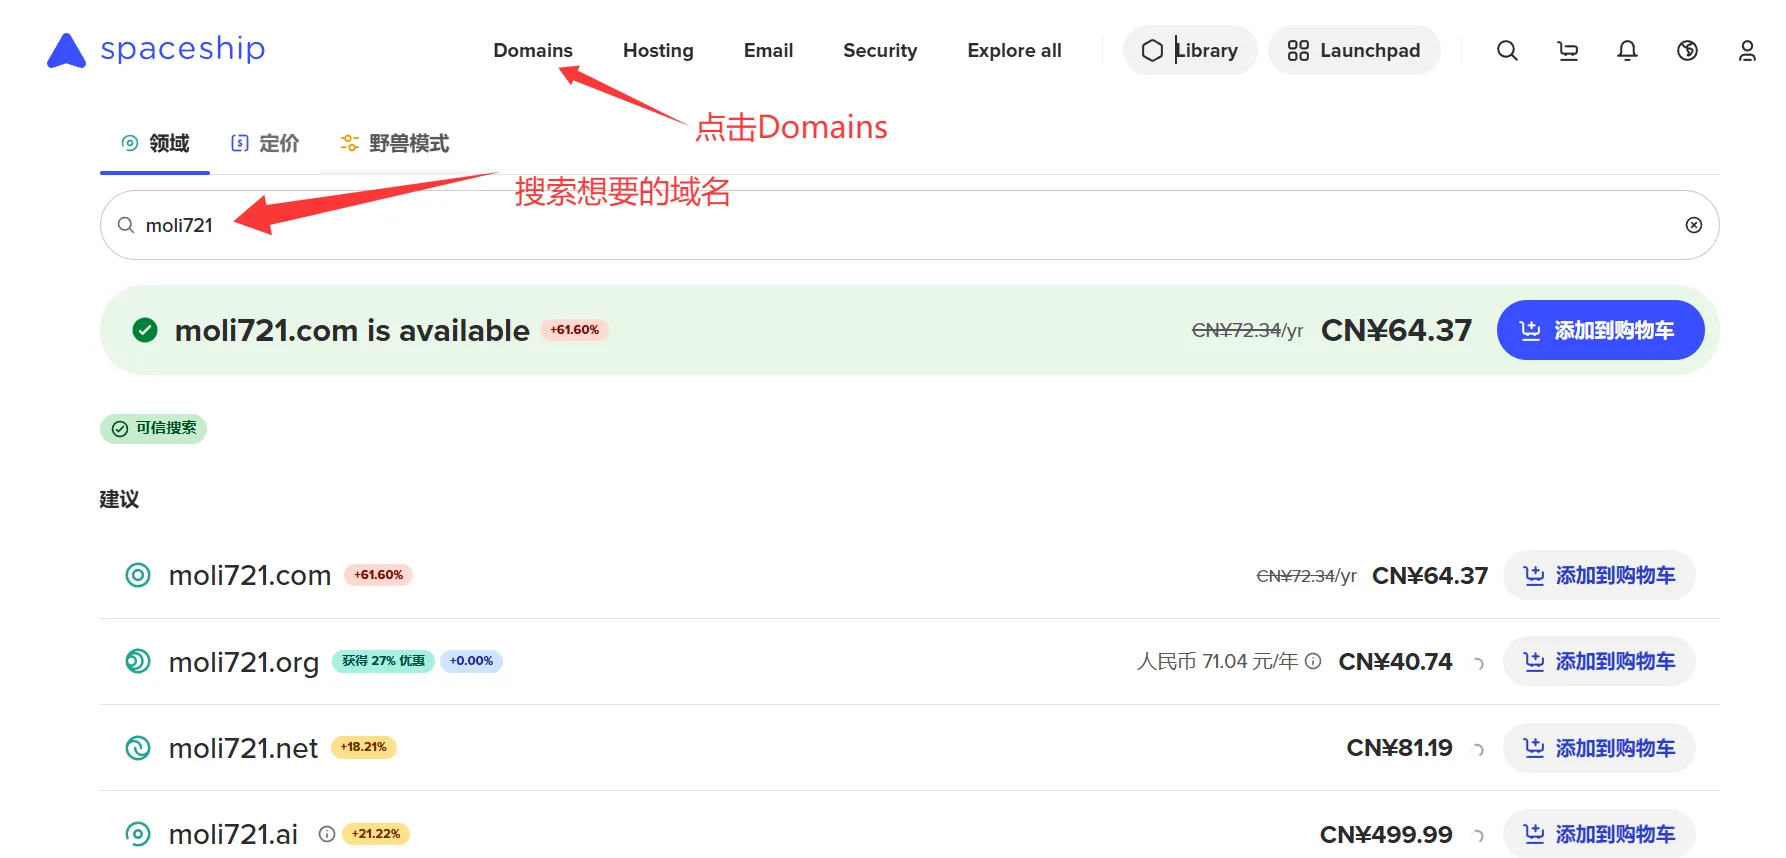
Task: Click the +21.22% badge on moli721.ai
Action: click(376, 834)
